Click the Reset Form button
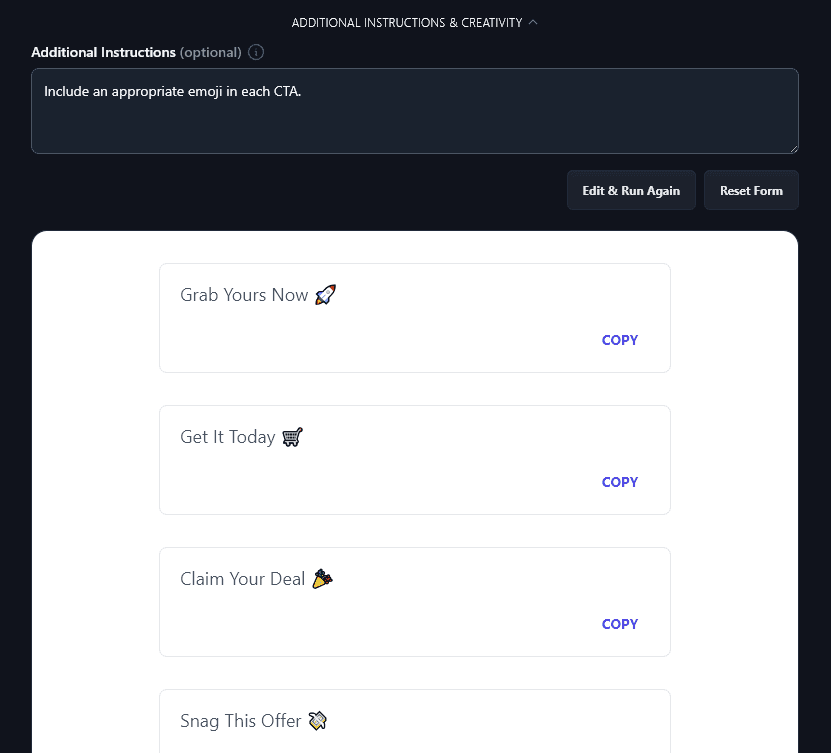831x753 pixels. [x=751, y=190]
